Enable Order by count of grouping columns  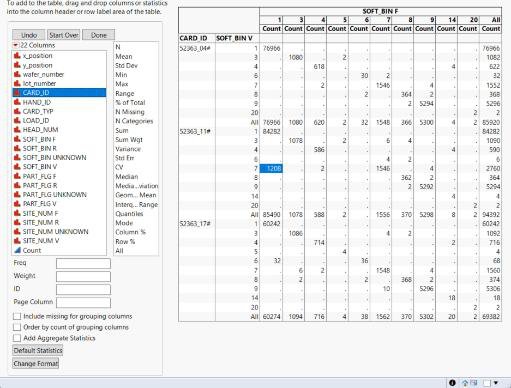click(17, 327)
